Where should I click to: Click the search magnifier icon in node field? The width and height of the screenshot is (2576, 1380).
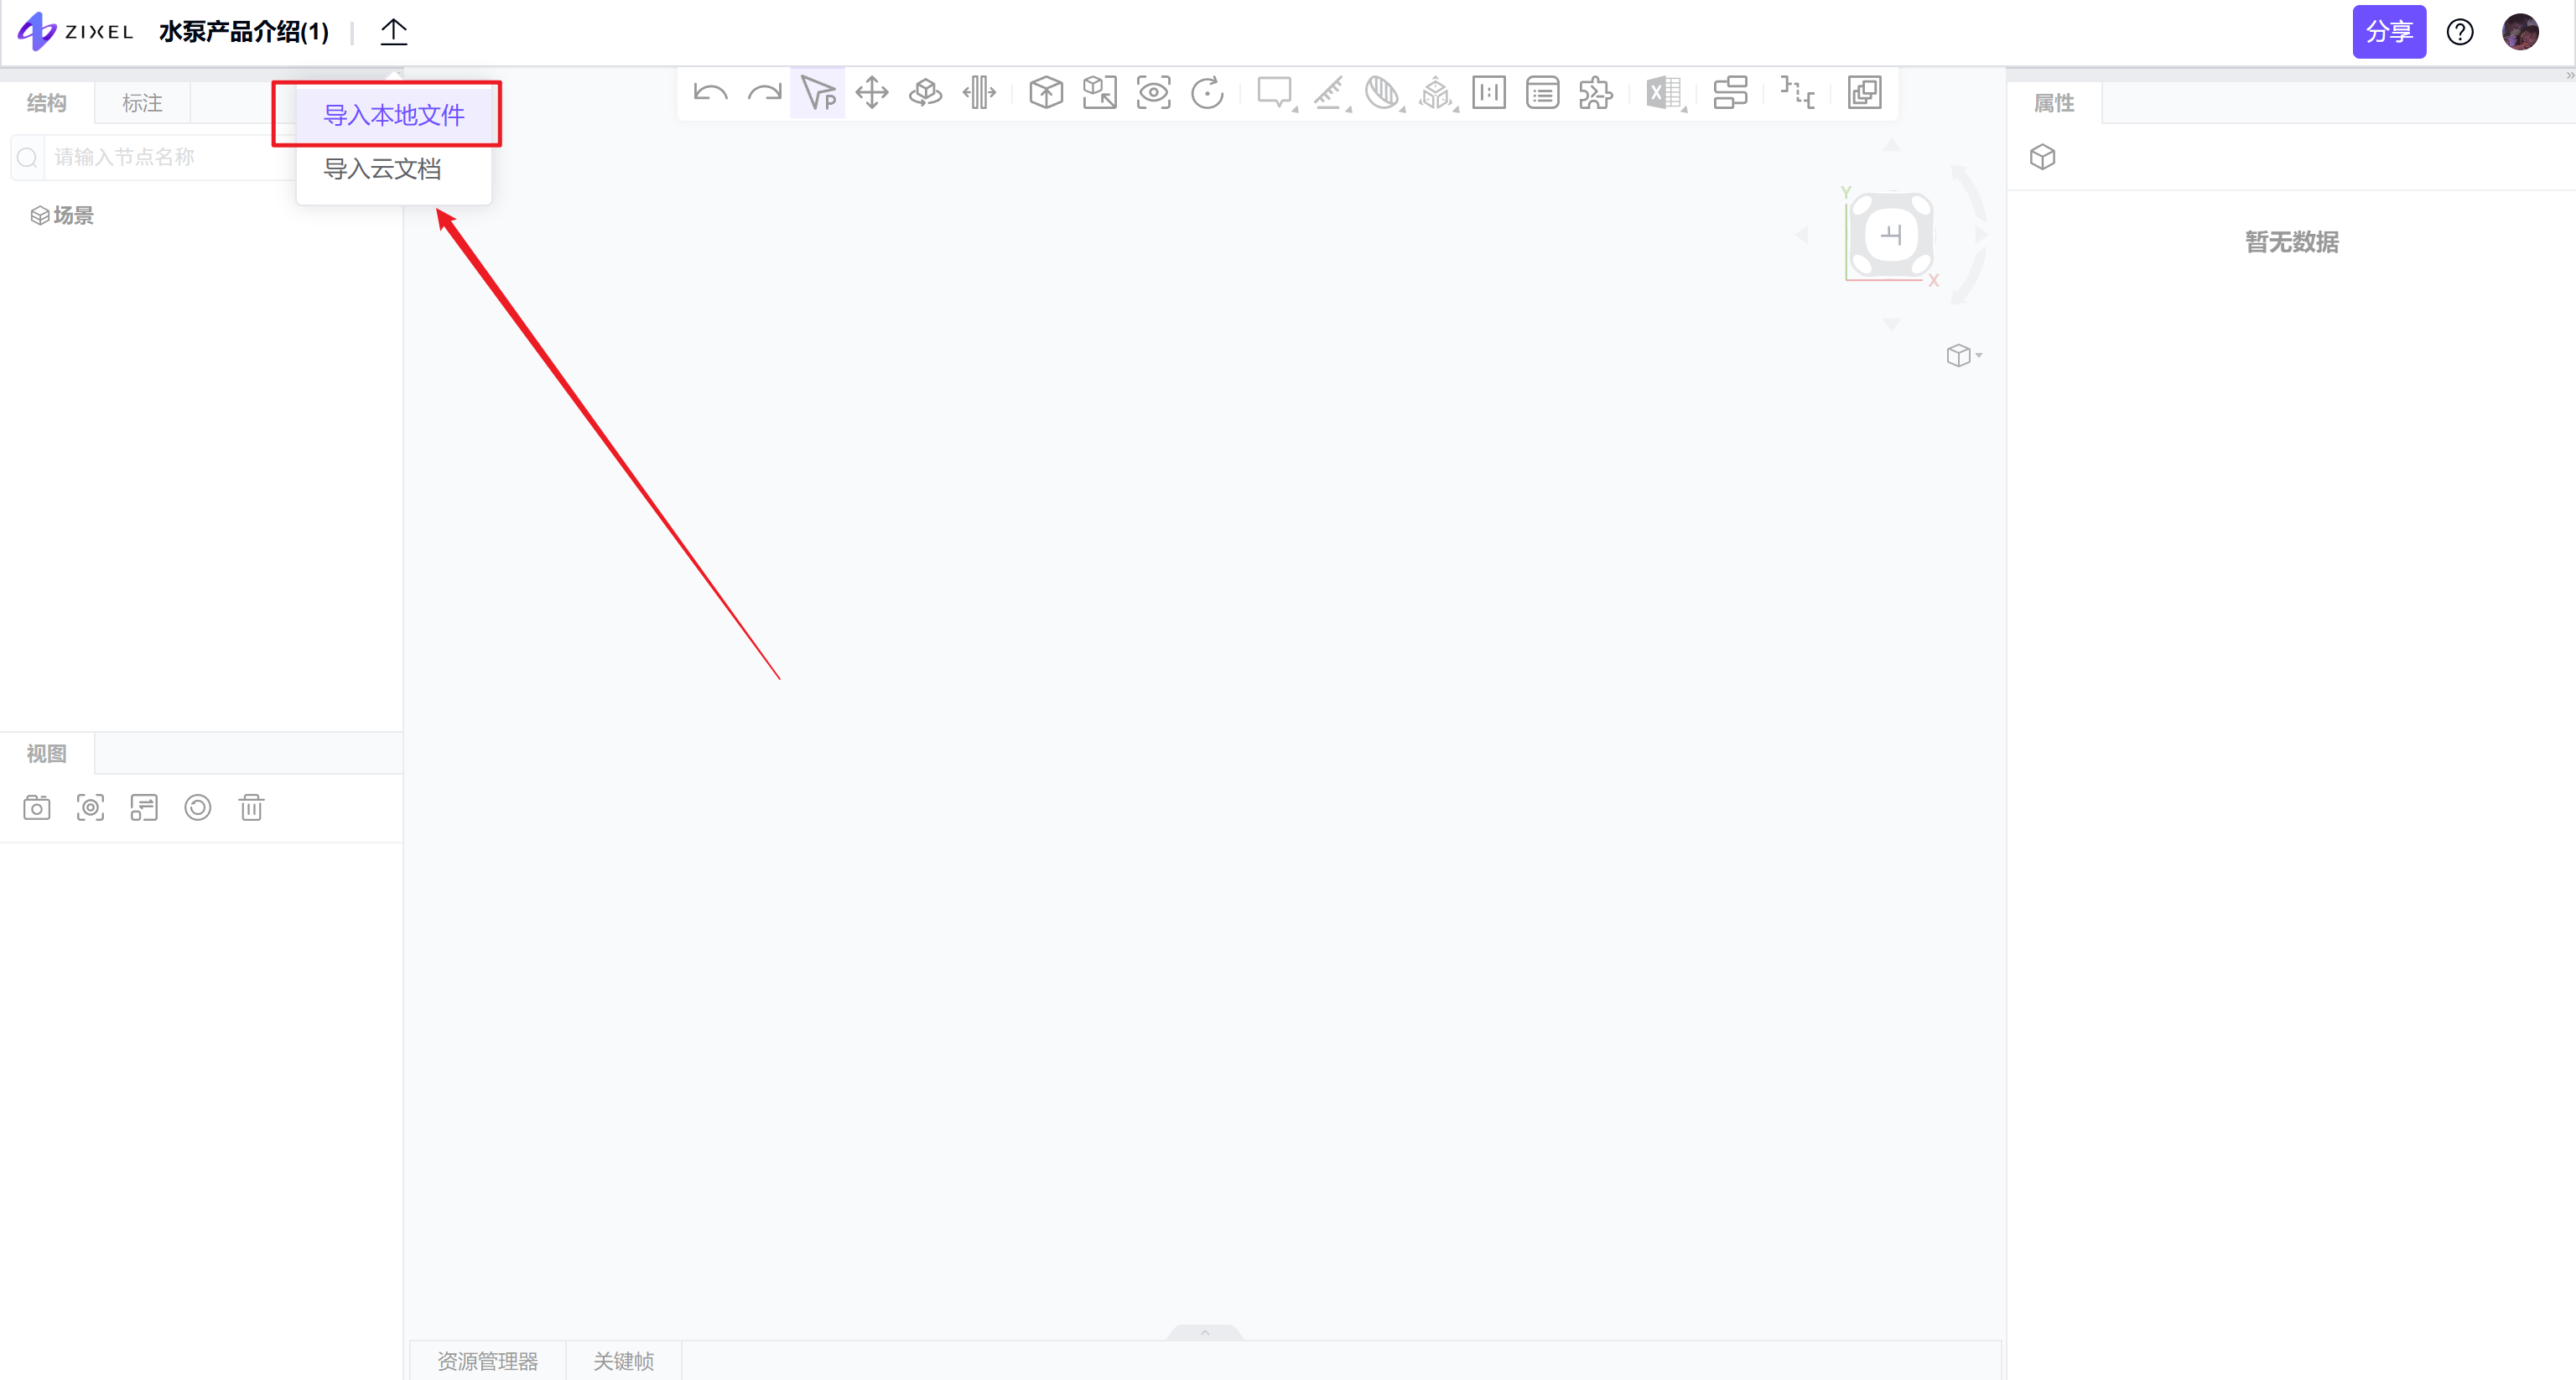coord(28,157)
